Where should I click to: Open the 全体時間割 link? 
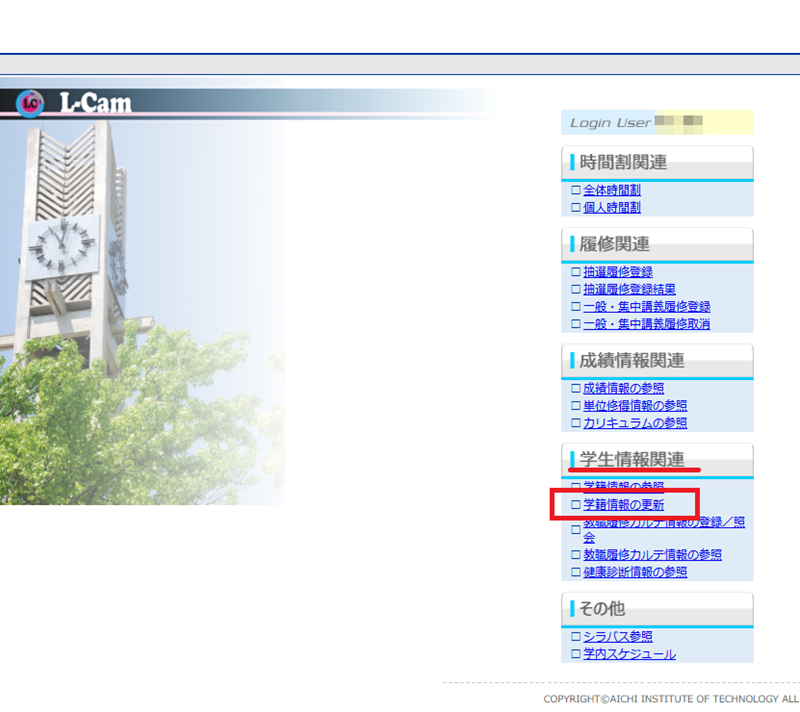click(612, 189)
